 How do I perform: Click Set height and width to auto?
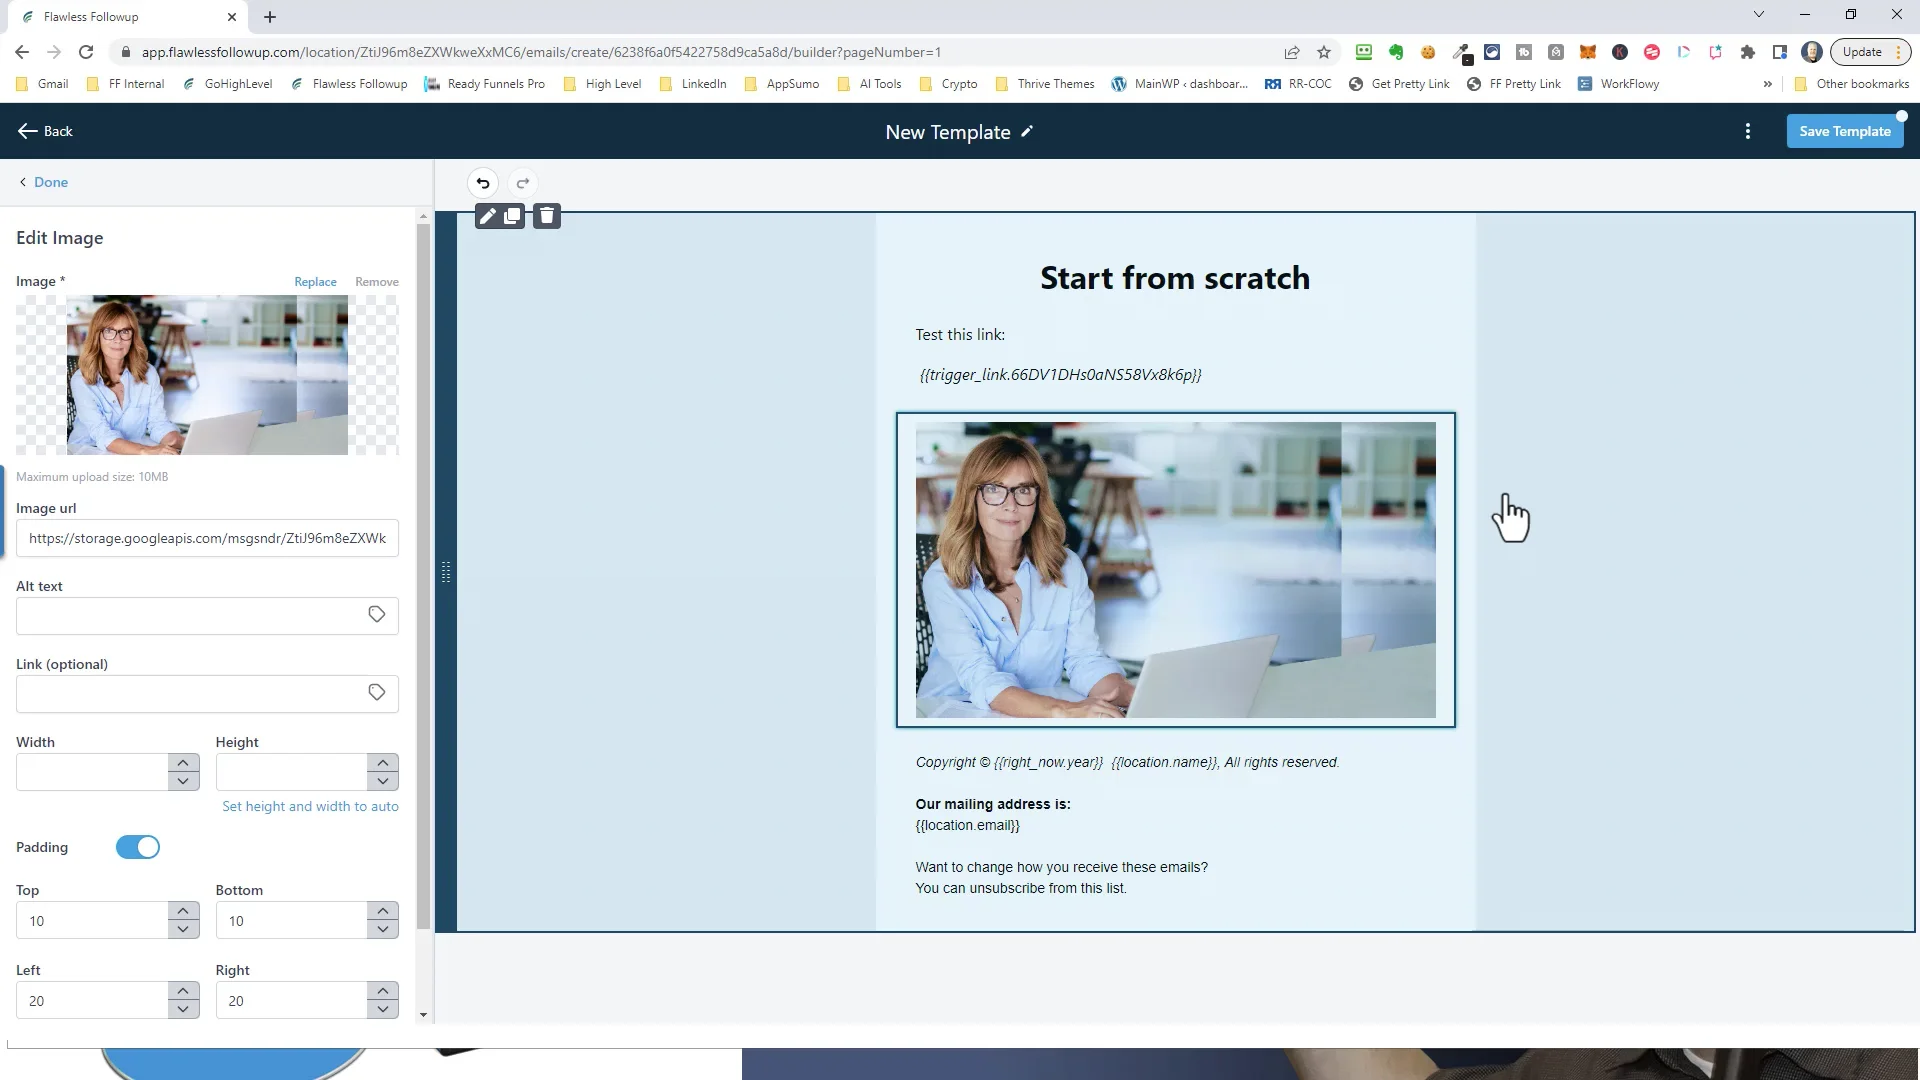[x=310, y=806]
